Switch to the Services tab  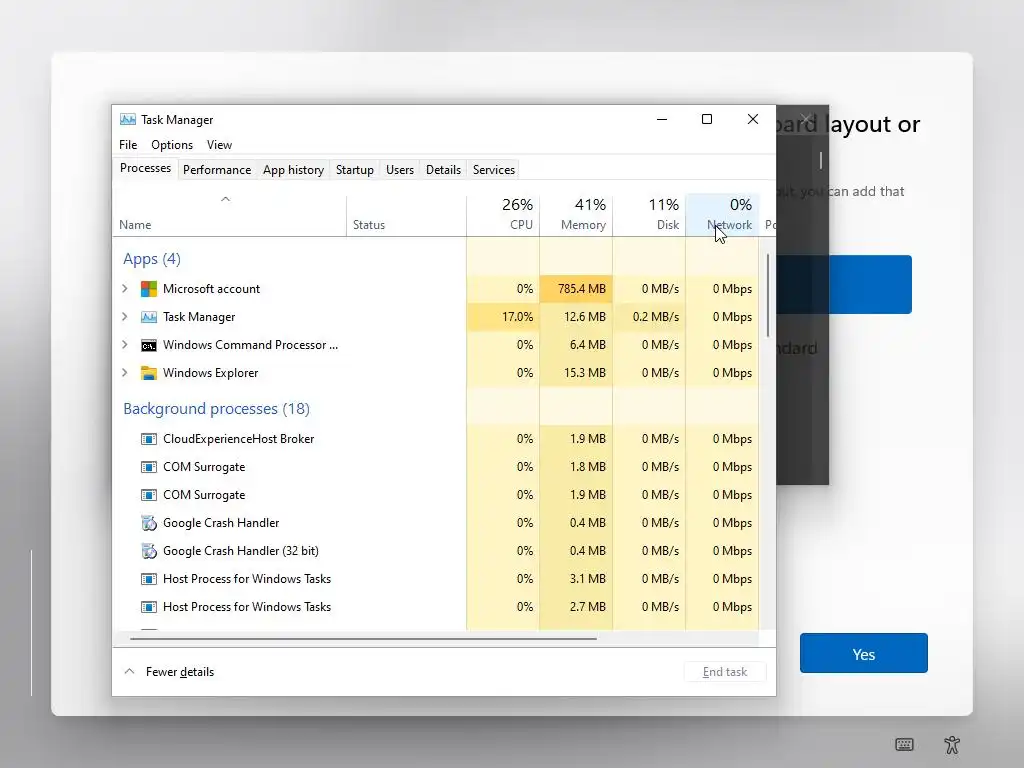pyautogui.click(x=494, y=170)
